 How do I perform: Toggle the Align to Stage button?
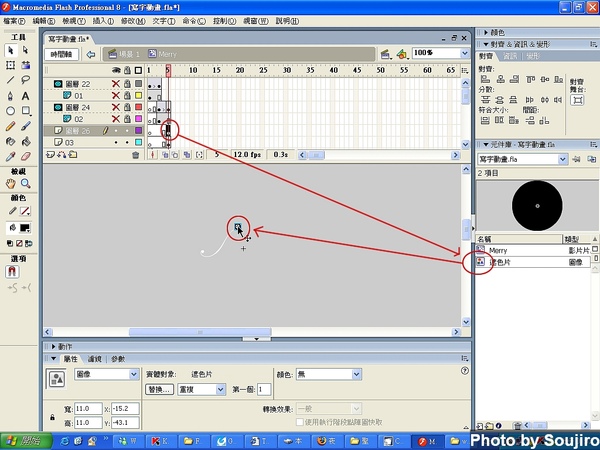pyautogui.click(x=577, y=101)
